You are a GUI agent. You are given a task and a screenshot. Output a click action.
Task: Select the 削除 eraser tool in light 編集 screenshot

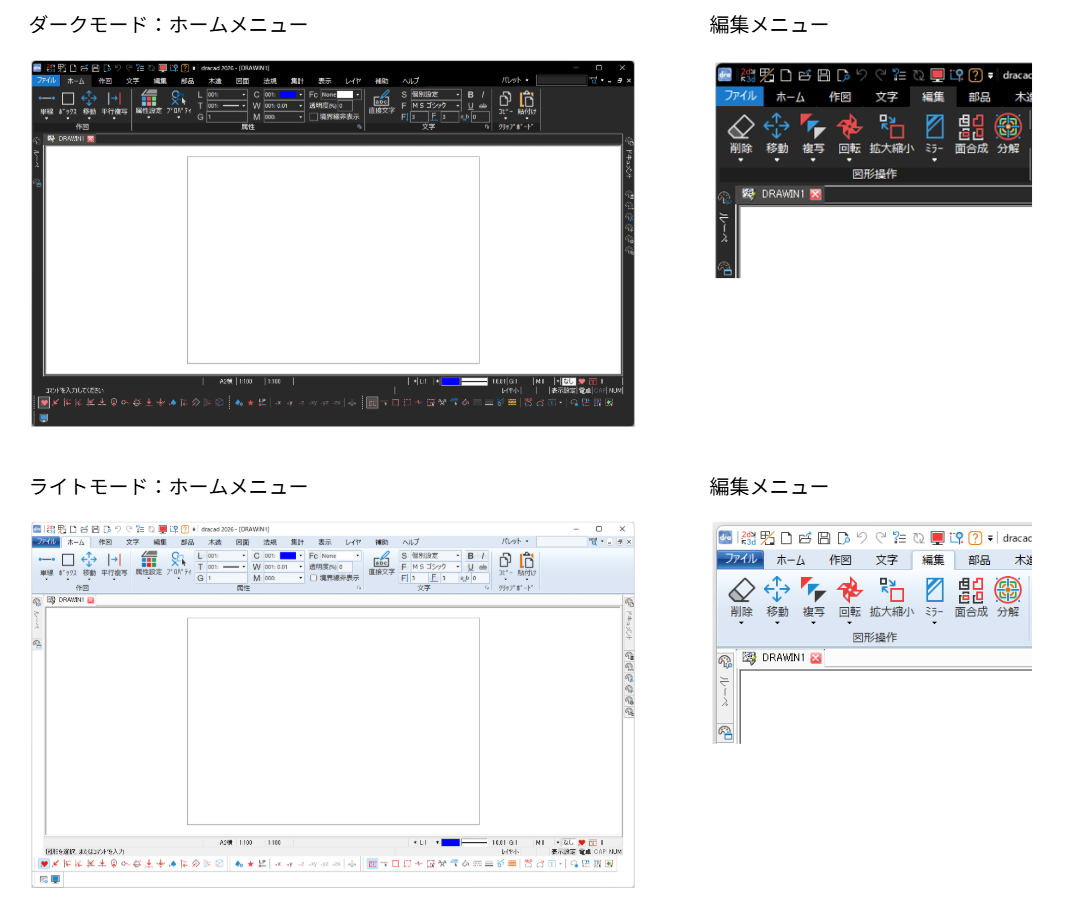tap(741, 598)
